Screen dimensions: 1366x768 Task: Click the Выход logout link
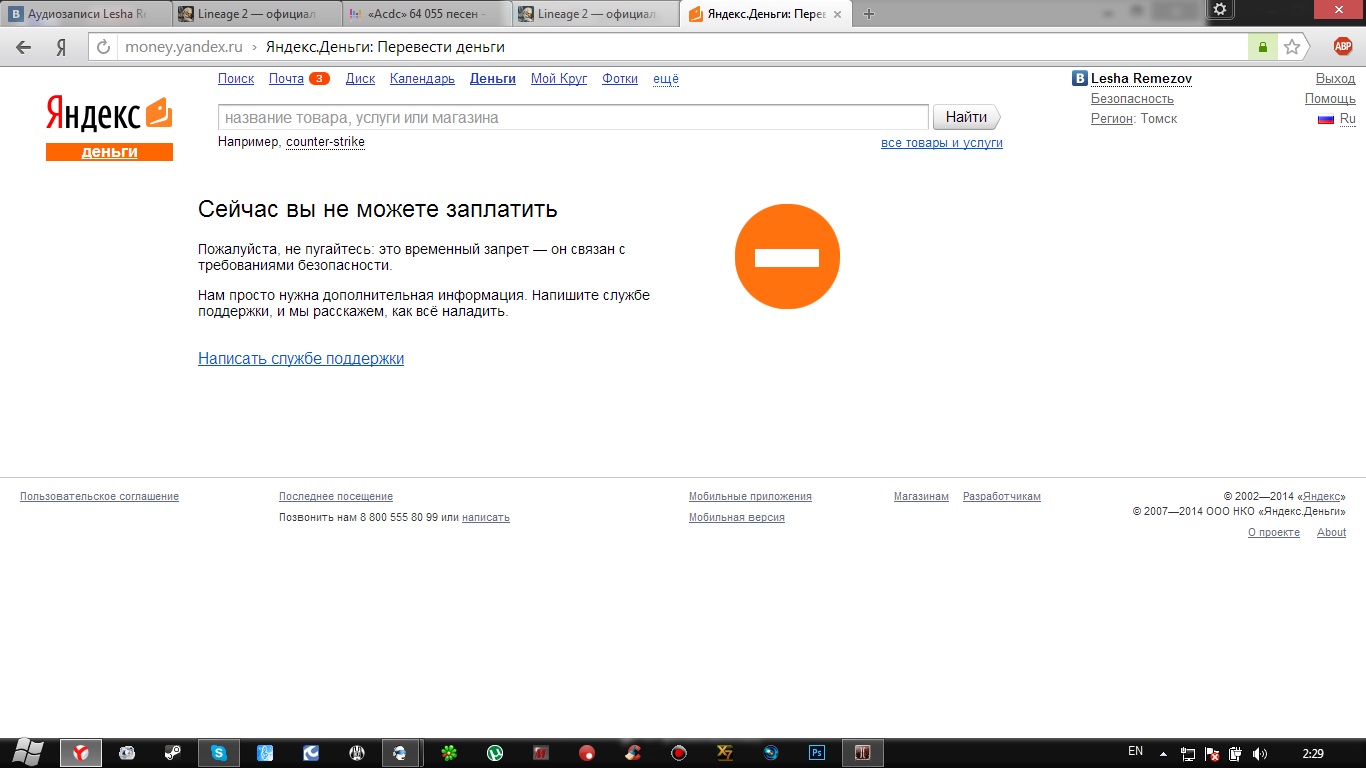pyautogui.click(x=1336, y=79)
